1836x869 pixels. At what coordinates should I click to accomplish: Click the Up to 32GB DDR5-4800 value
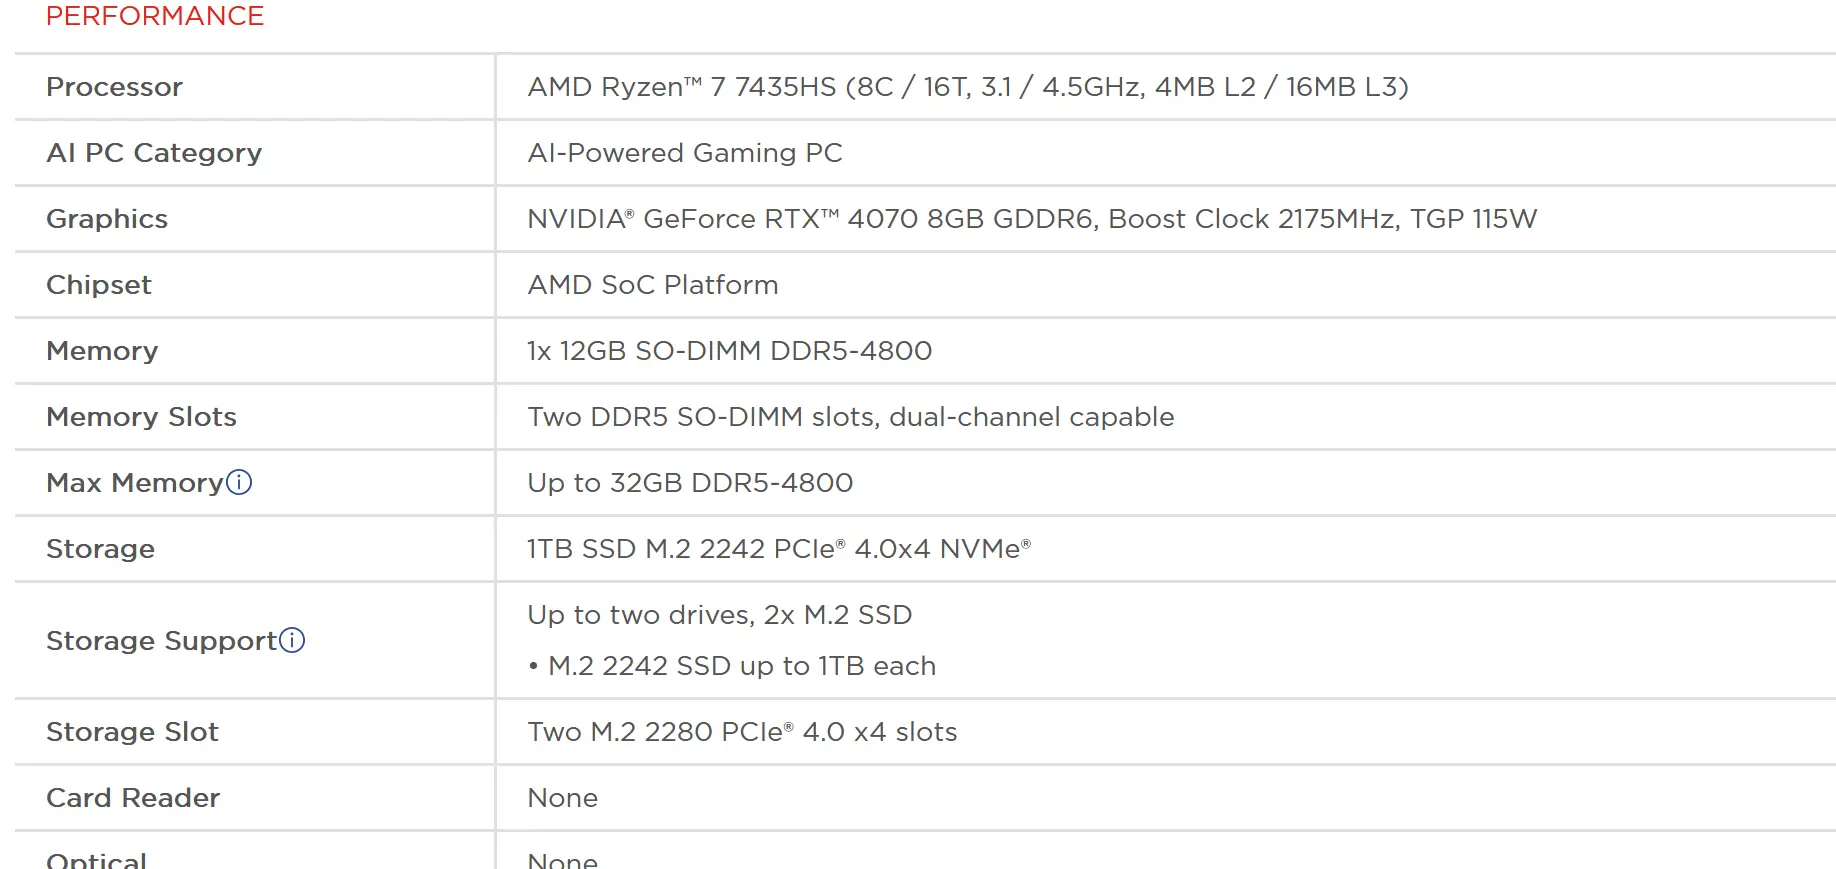(690, 483)
